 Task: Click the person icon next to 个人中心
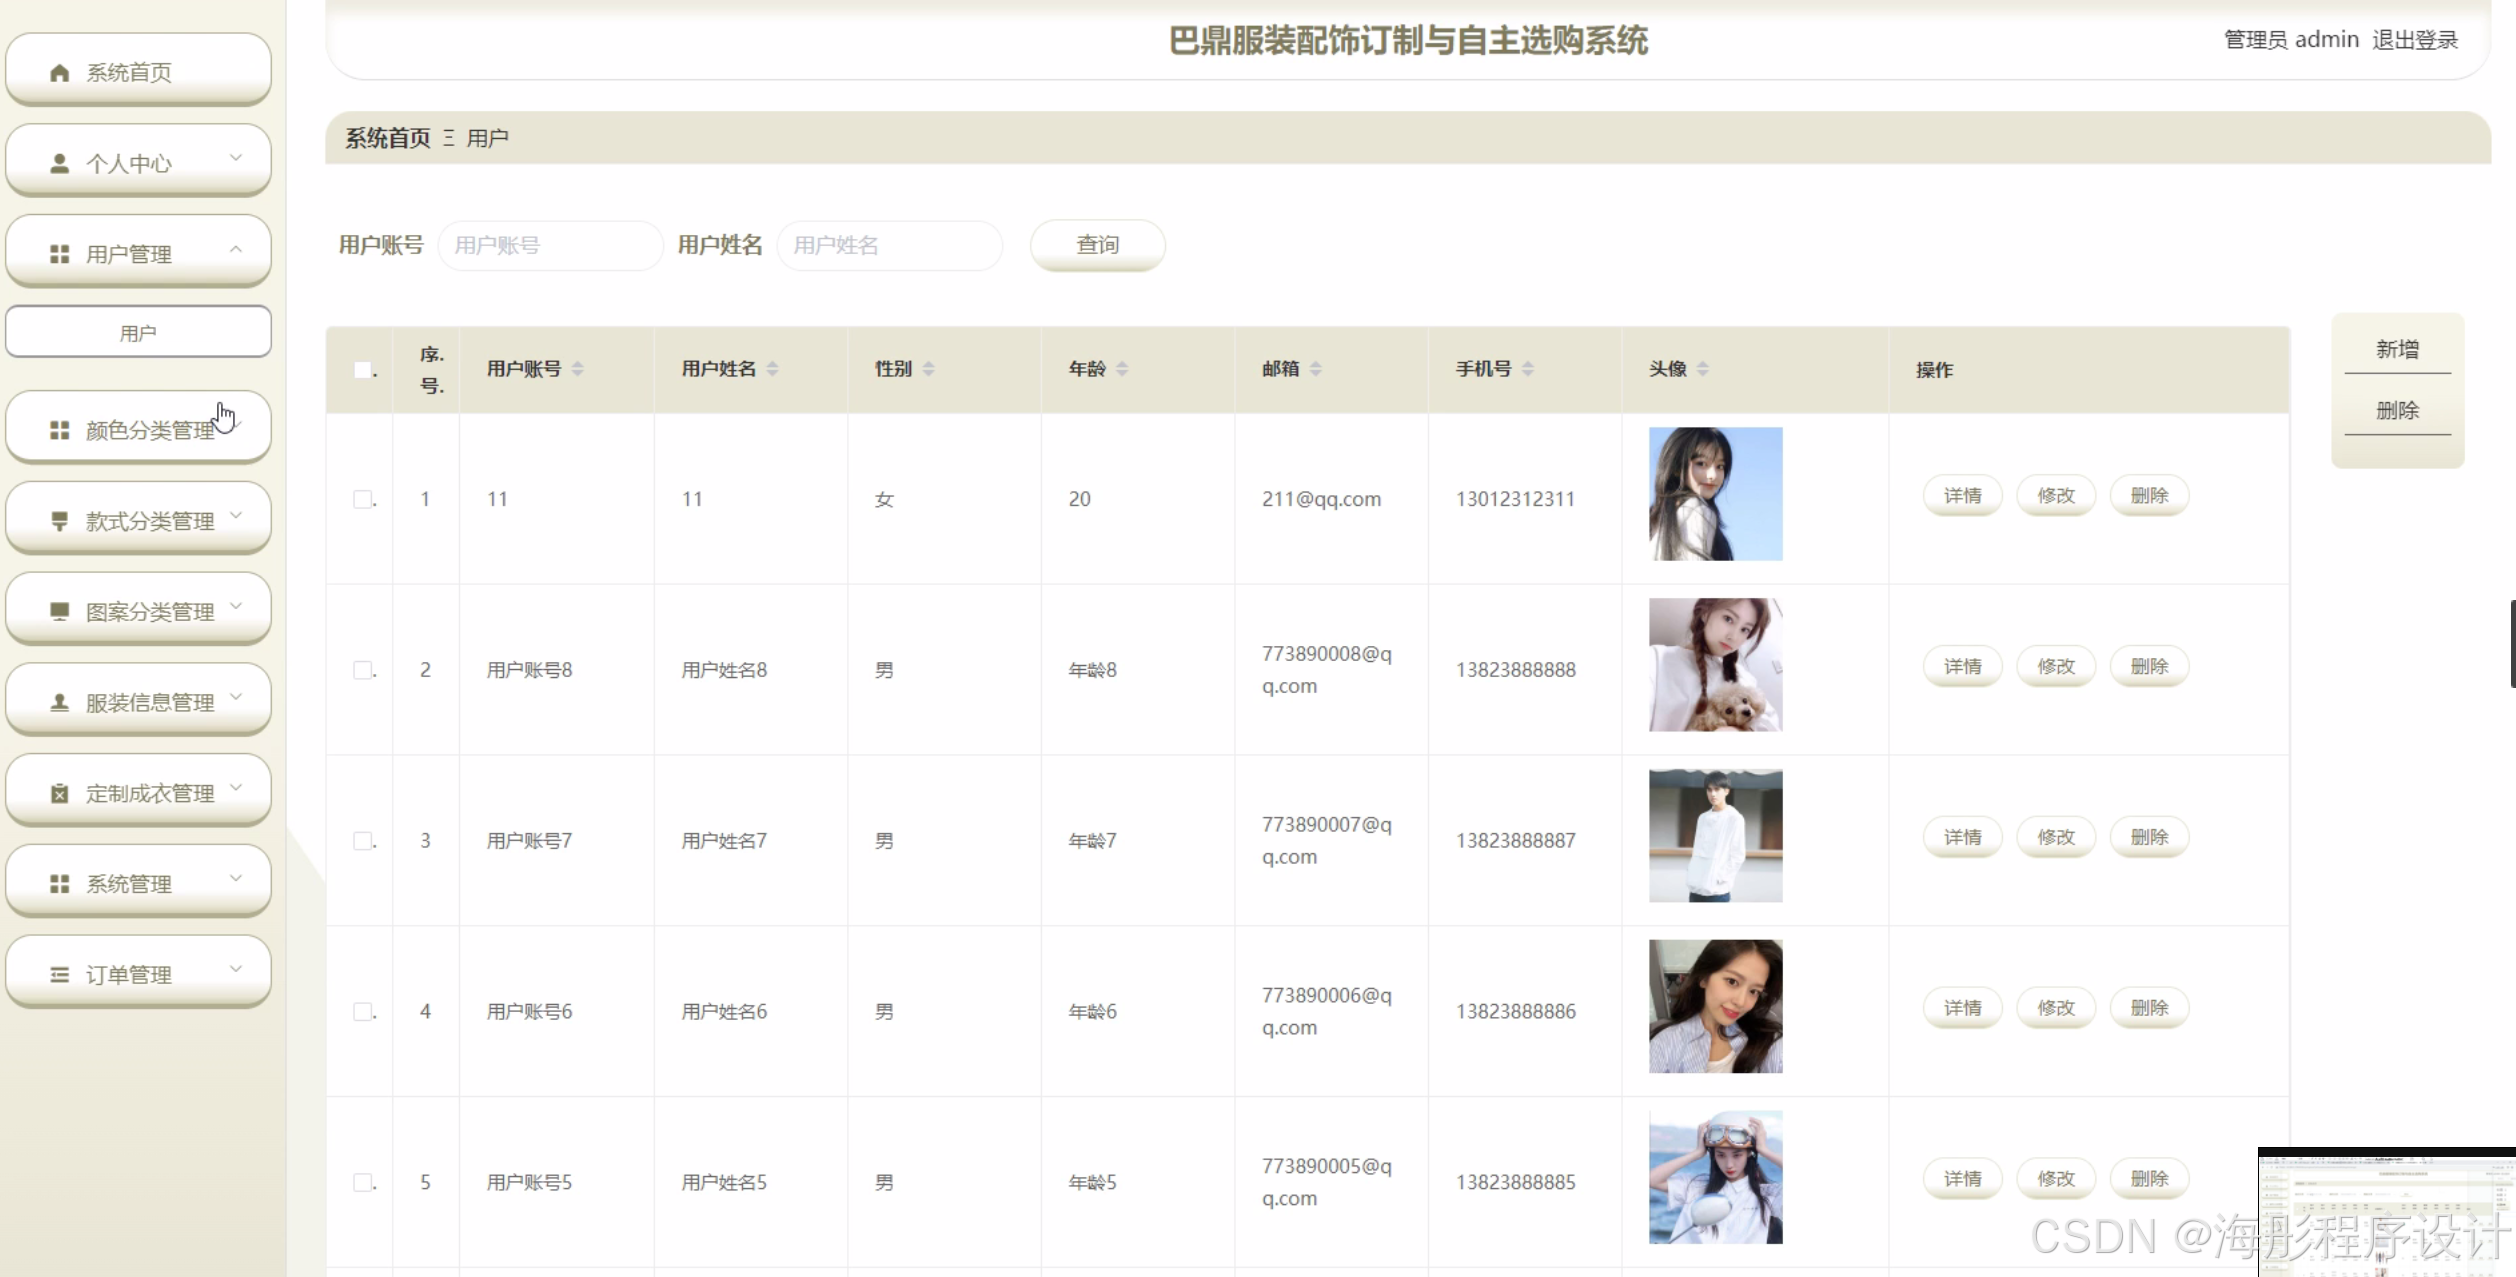59,164
